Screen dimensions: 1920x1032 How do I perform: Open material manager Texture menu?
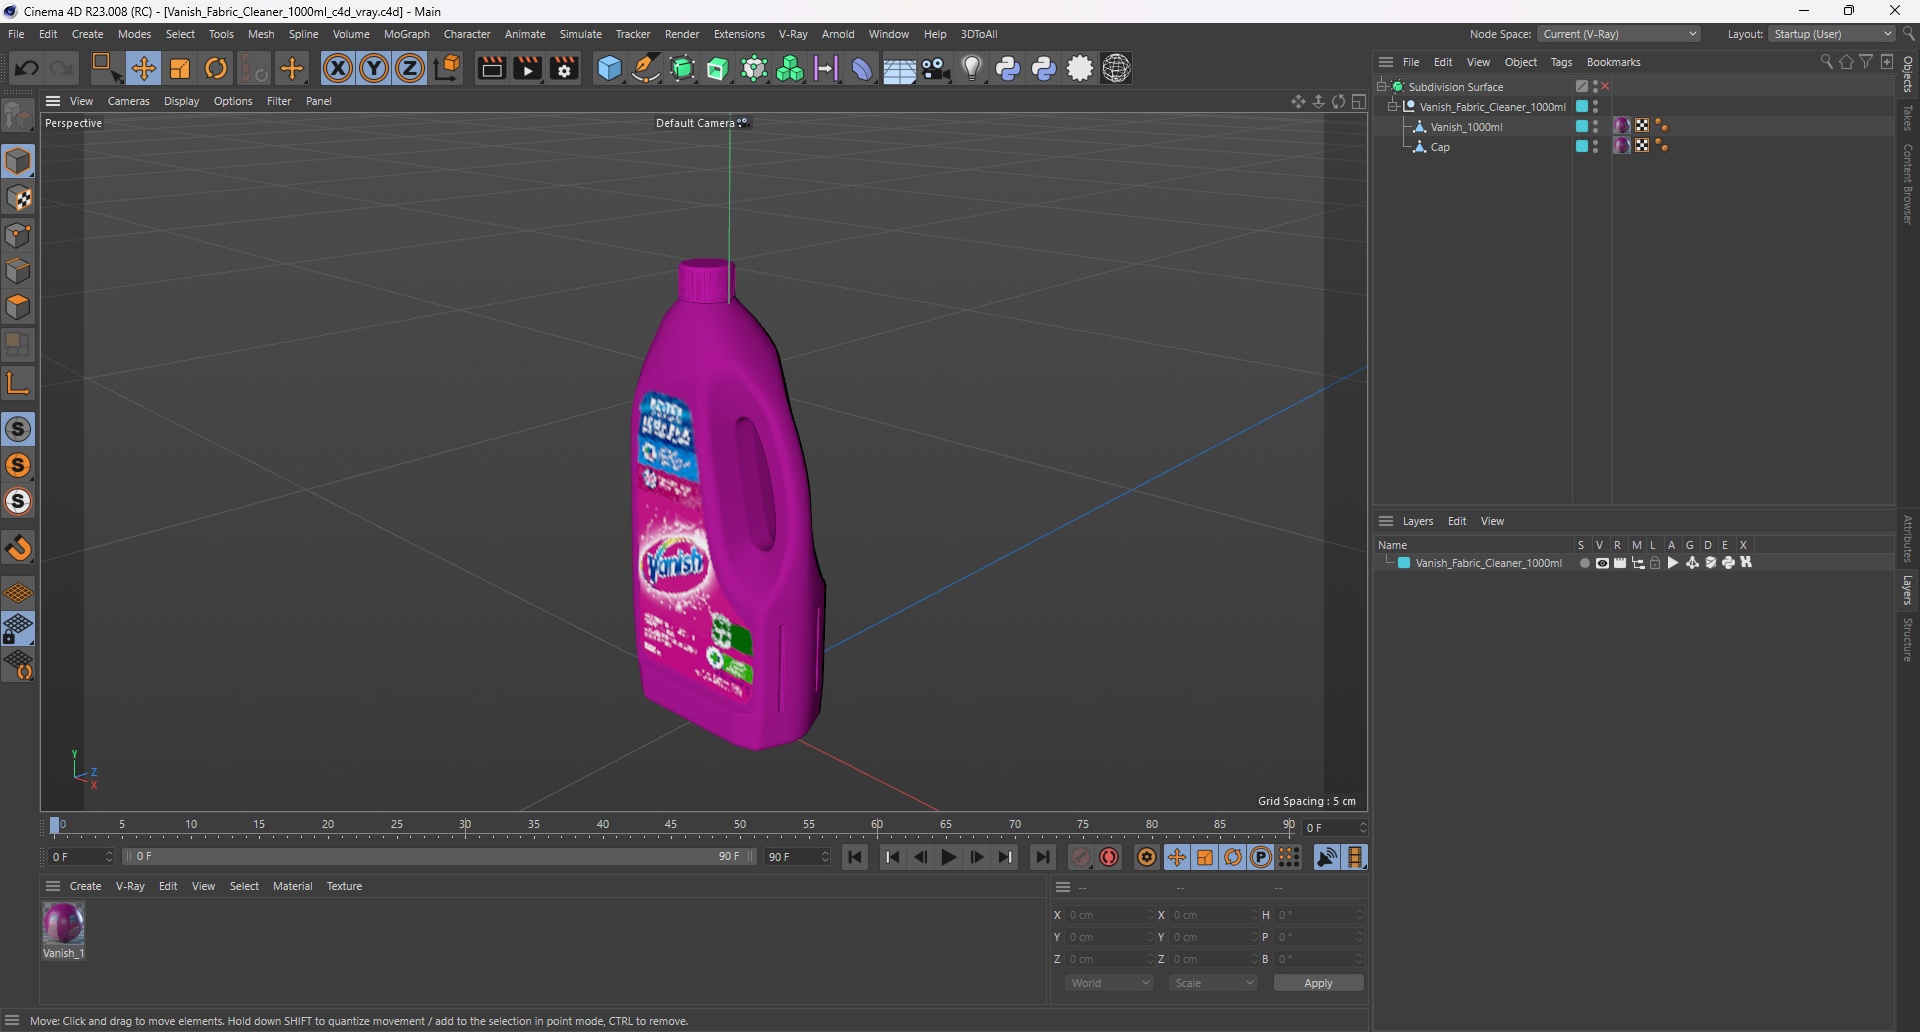point(344,886)
